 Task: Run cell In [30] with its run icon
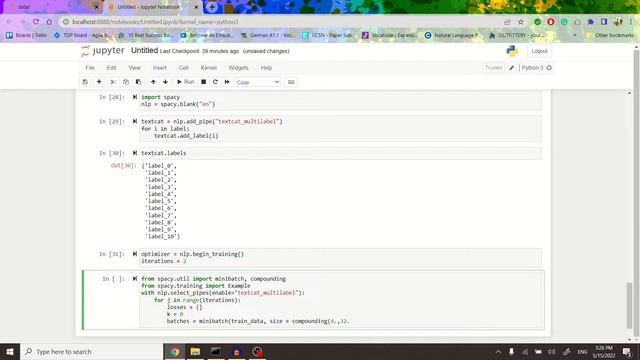pyautogui.click(x=135, y=153)
